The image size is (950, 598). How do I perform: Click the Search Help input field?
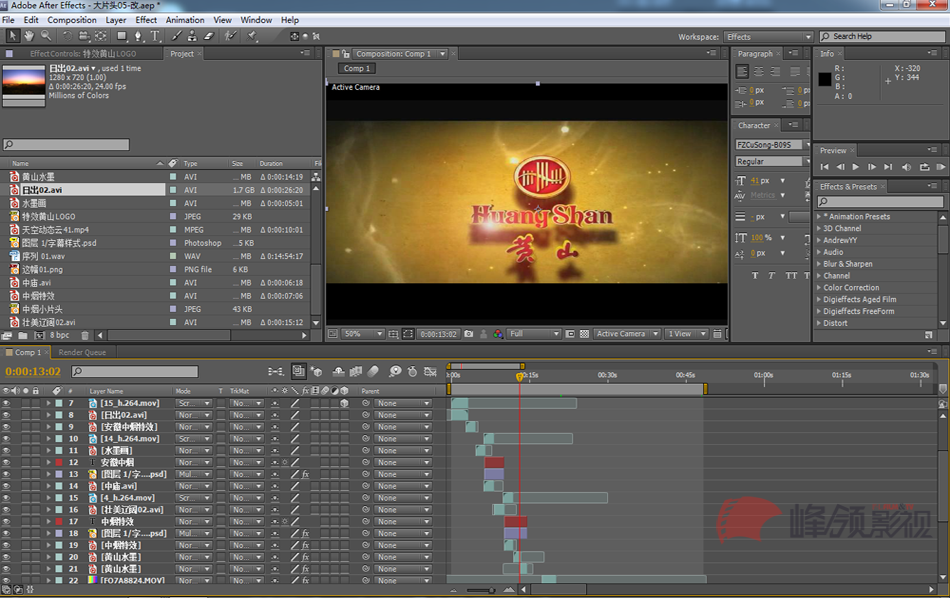[x=883, y=37]
